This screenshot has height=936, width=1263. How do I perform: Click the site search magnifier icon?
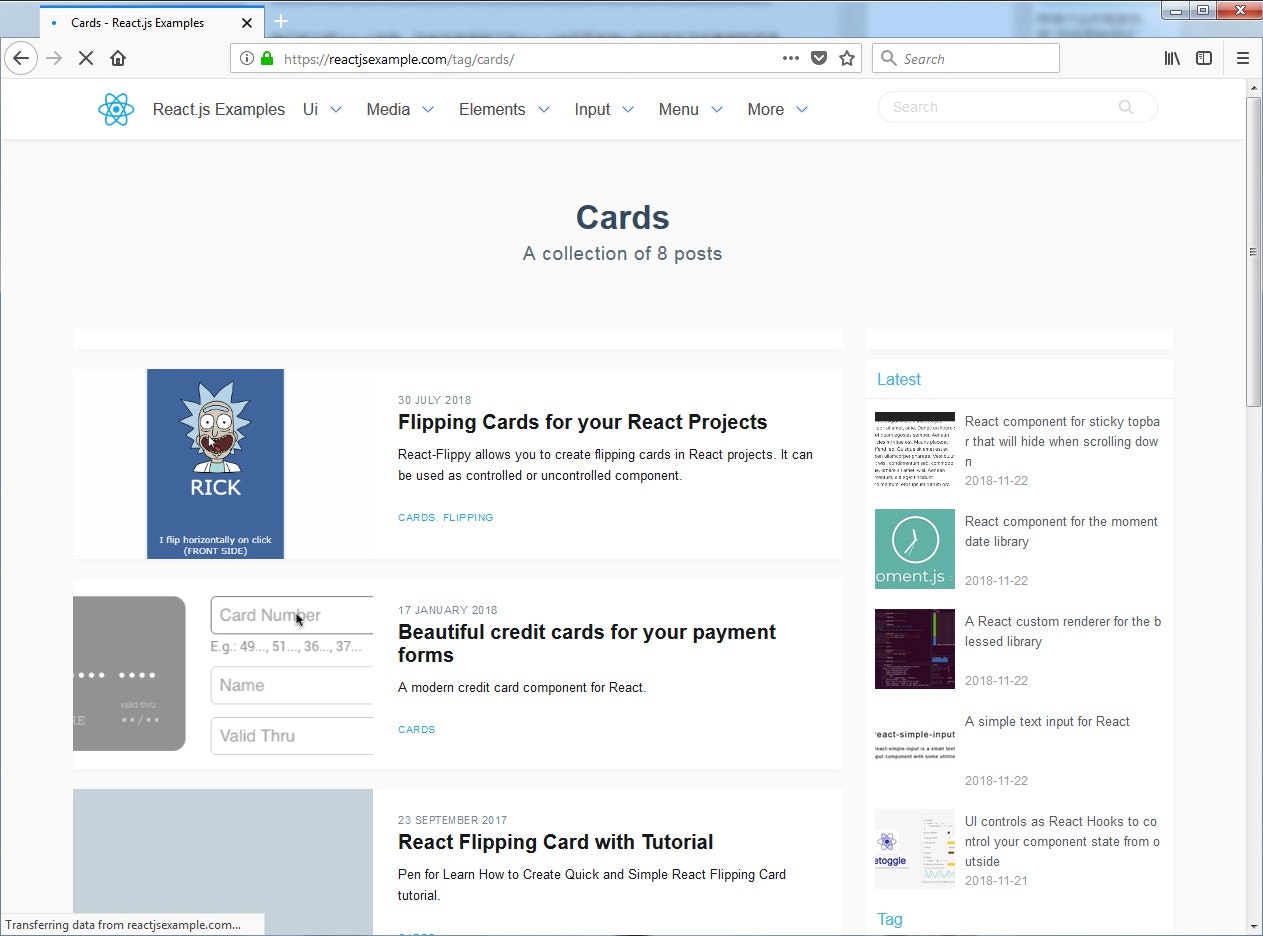pyautogui.click(x=1125, y=107)
